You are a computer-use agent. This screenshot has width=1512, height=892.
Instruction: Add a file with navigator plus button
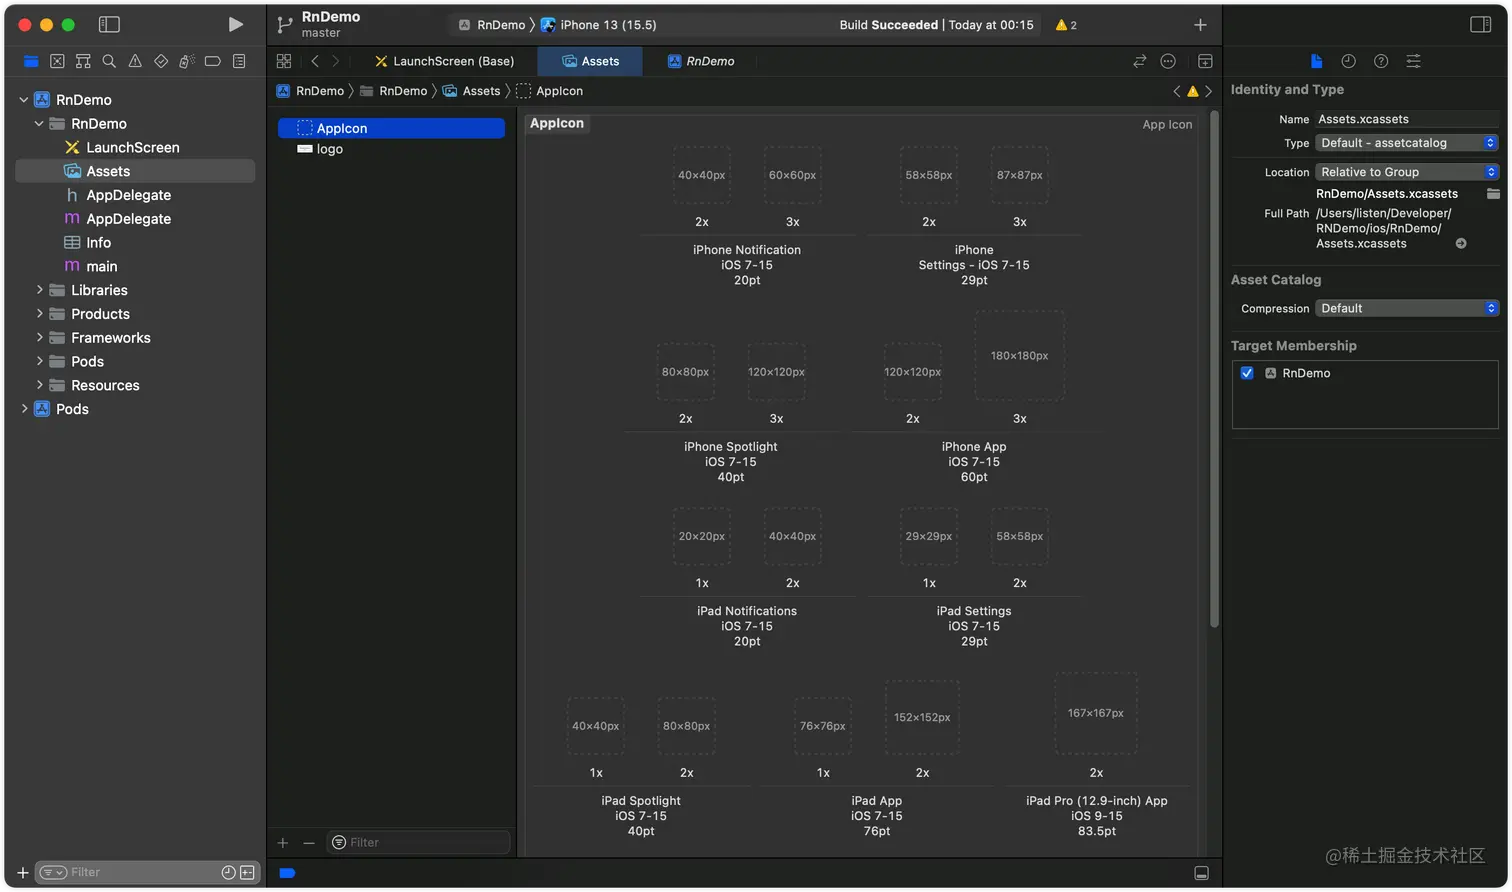[23, 873]
